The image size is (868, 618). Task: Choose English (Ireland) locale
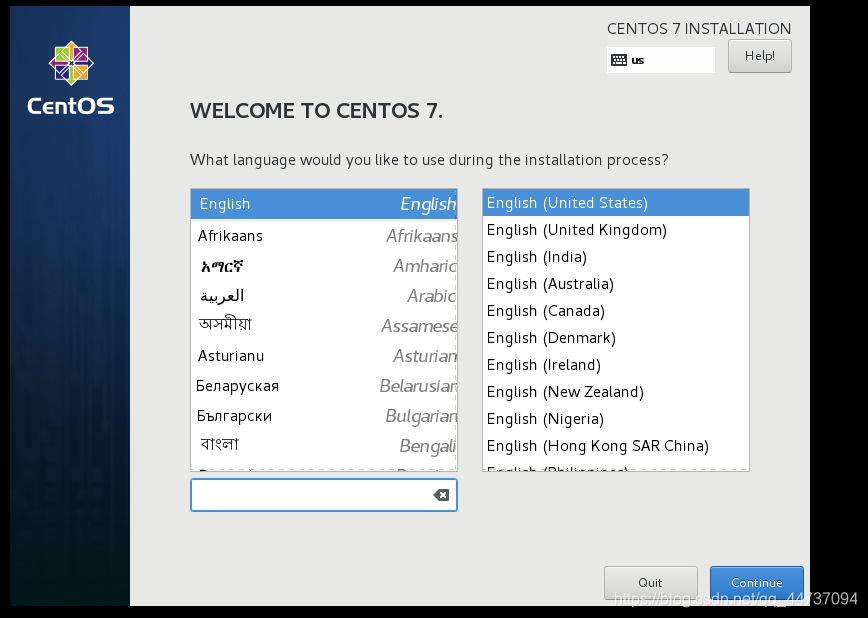616,365
